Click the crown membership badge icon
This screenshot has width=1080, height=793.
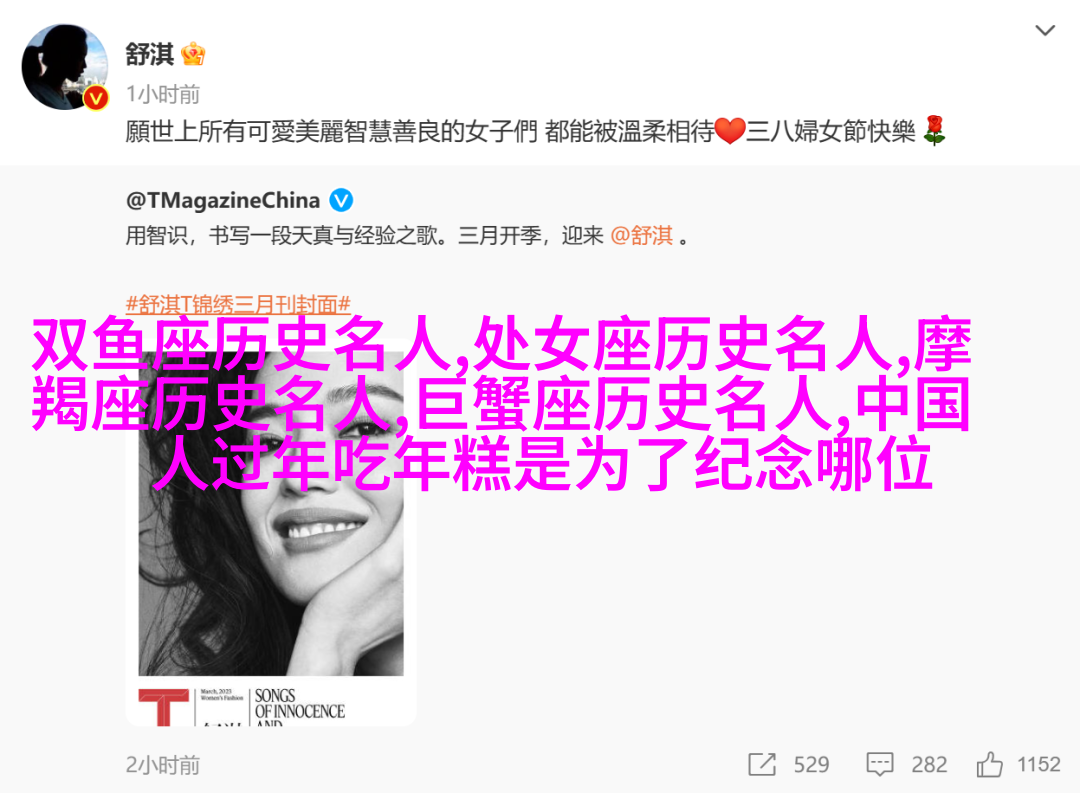coord(193,54)
